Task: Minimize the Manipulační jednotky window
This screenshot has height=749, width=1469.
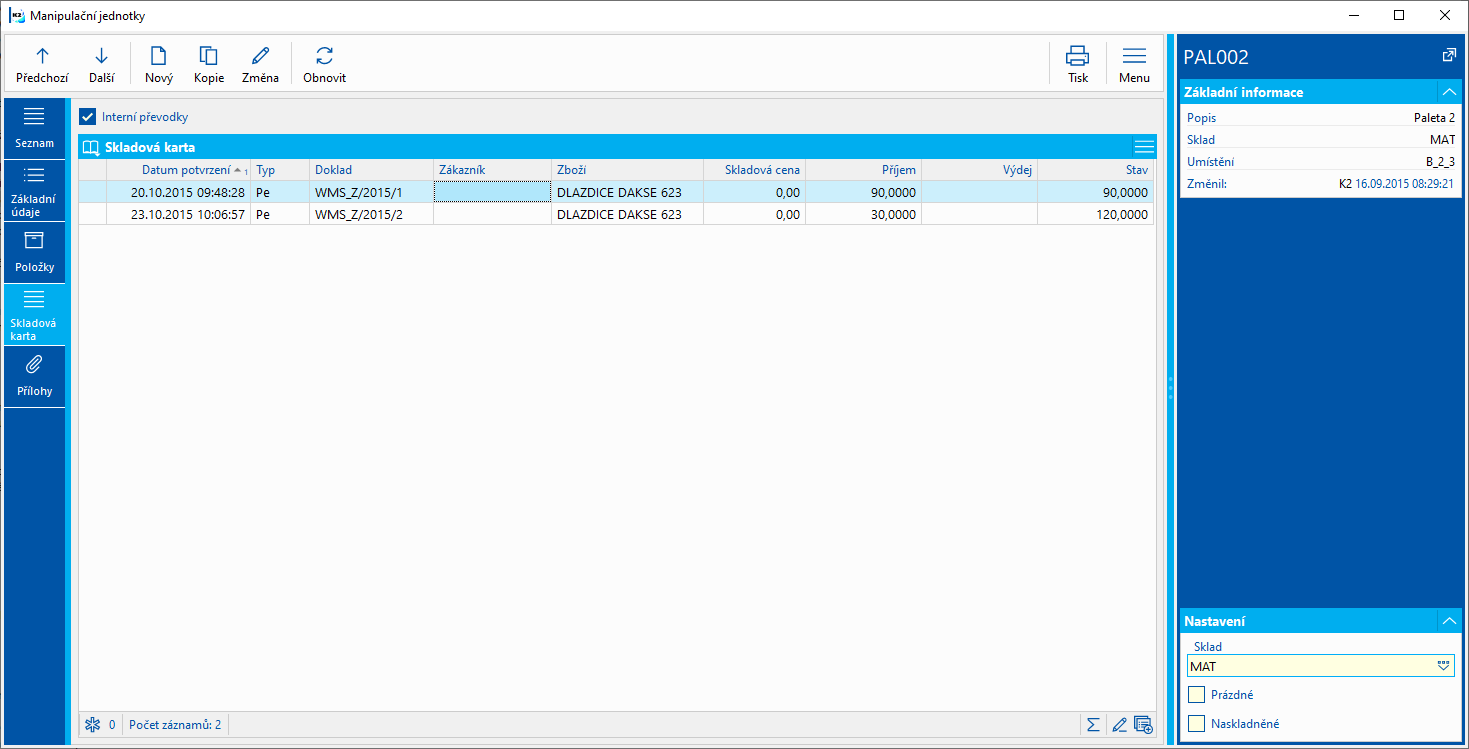Action: pyautogui.click(x=1353, y=16)
